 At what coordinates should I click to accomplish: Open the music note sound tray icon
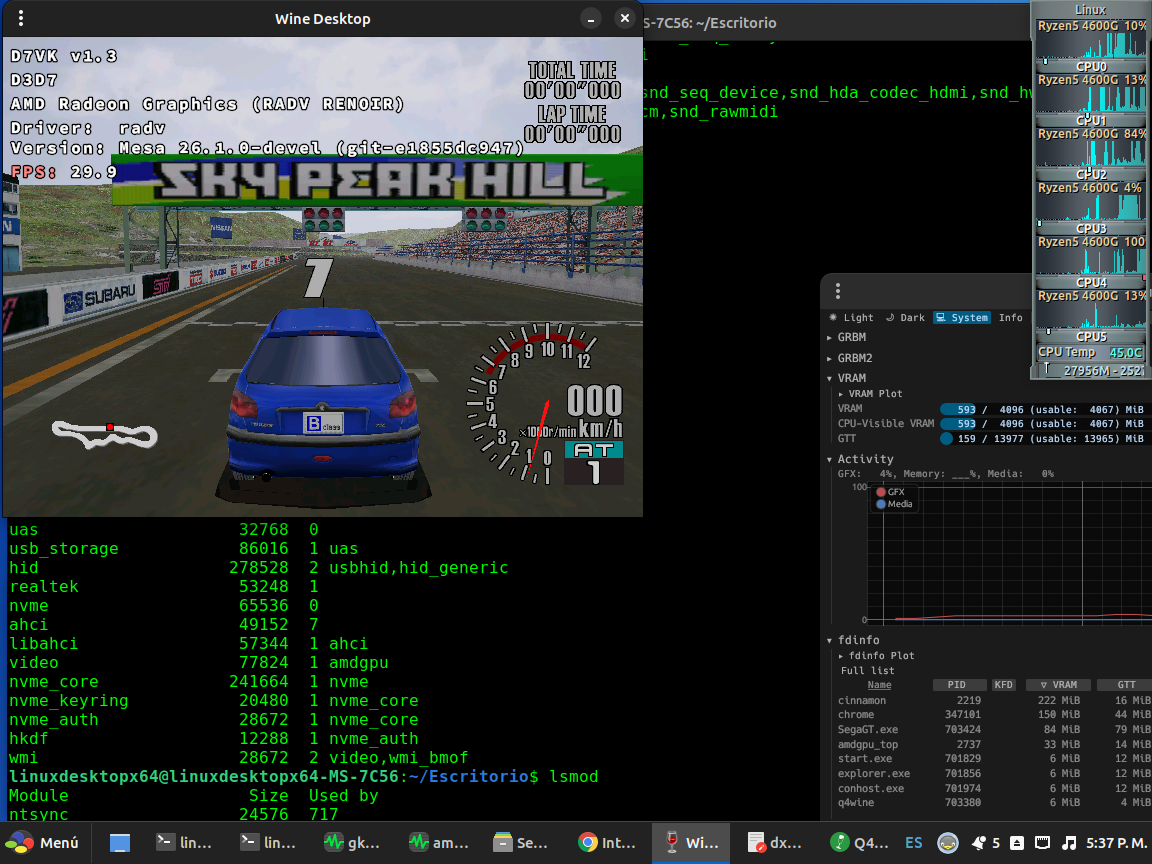click(x=1070, y=843)
